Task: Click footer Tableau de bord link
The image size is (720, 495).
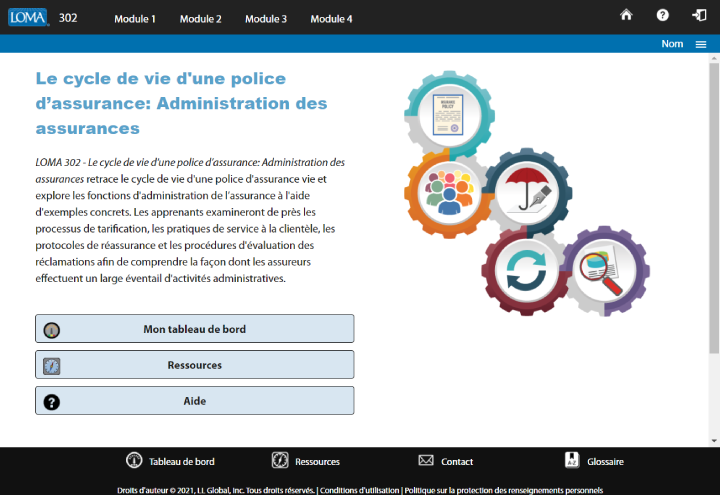Action: pos(181,461)
